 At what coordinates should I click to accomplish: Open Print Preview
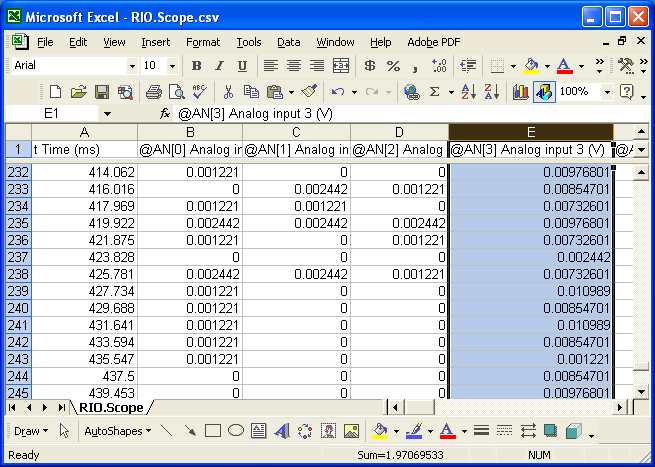pos(177,92)
